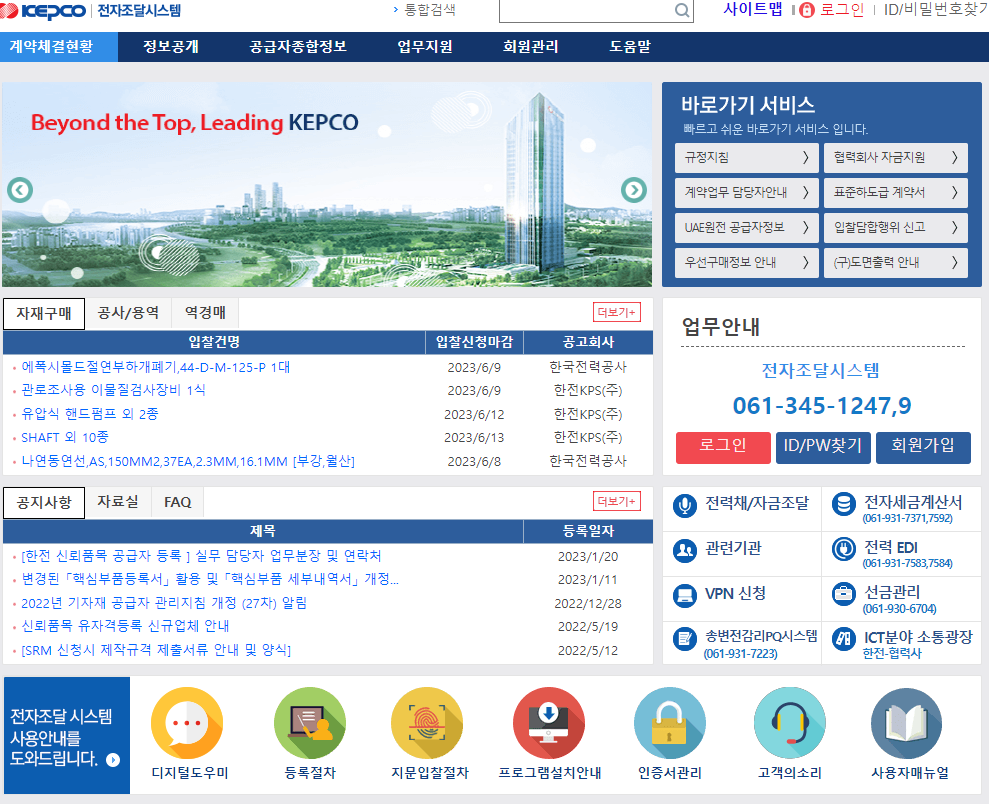Show previous banner slide arrow
989x804 pixels.
tap(20, 190)
